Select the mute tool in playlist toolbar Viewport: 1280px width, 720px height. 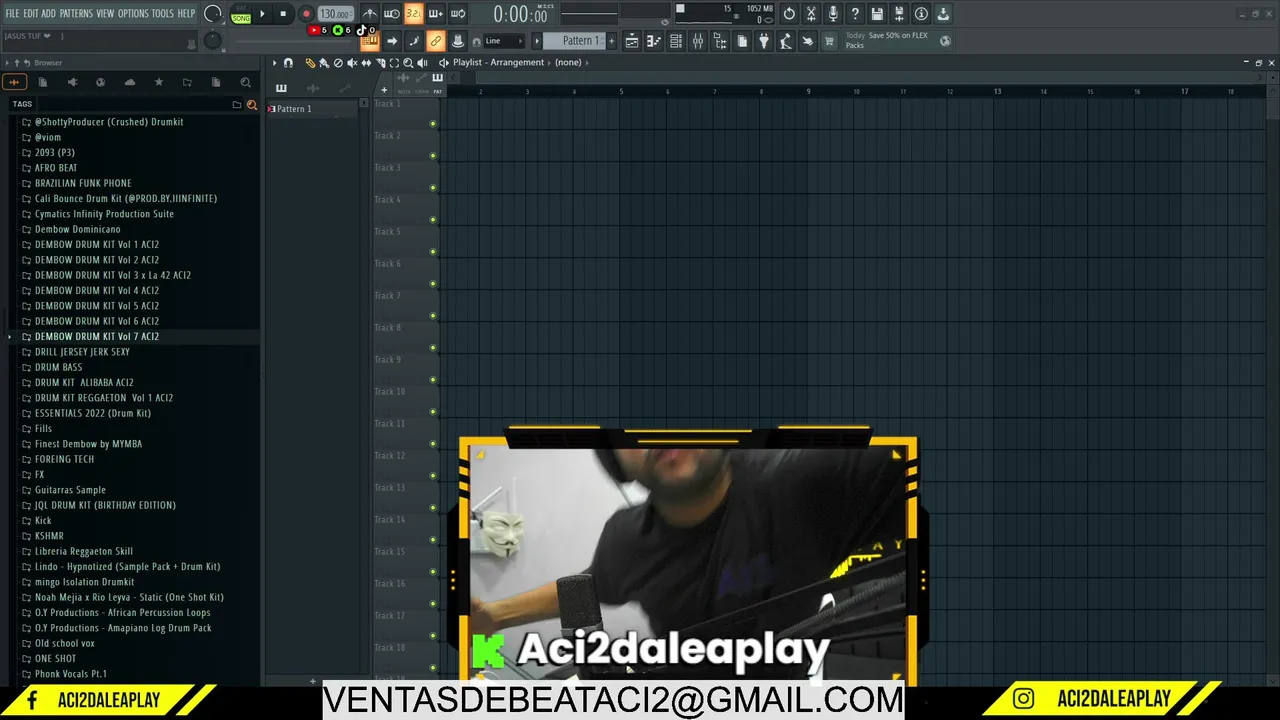pos(352,63)
